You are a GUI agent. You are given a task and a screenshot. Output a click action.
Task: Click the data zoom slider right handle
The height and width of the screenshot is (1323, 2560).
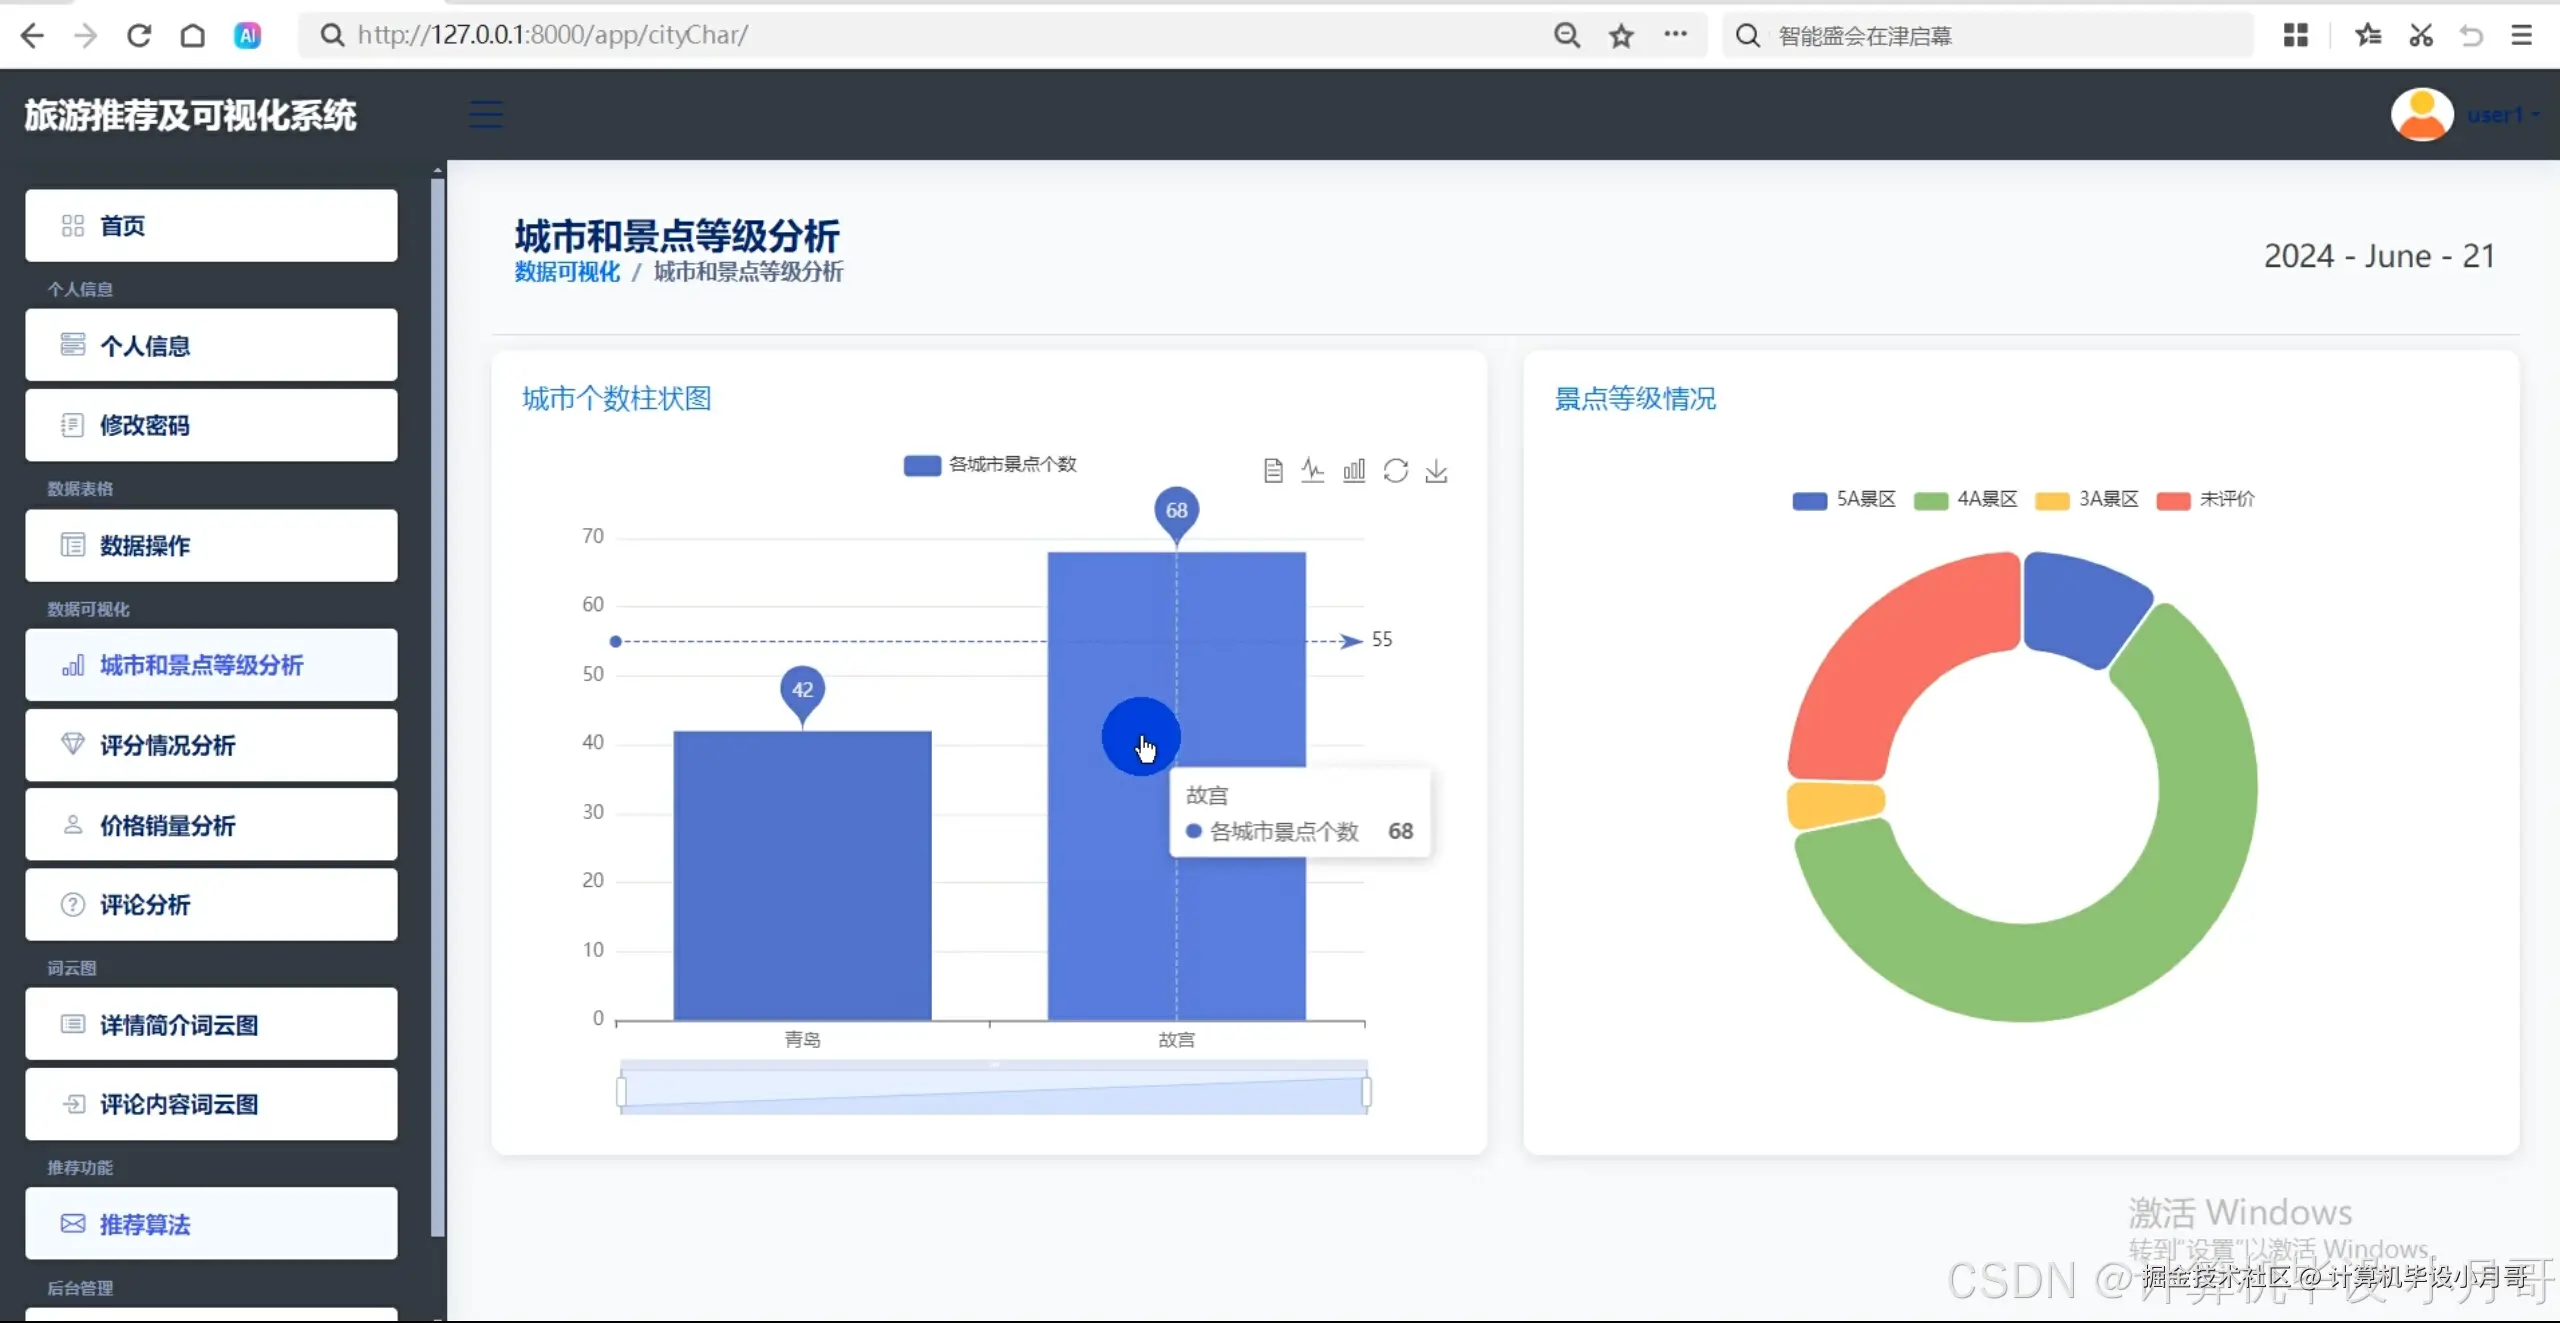tap(1366, 1092)
